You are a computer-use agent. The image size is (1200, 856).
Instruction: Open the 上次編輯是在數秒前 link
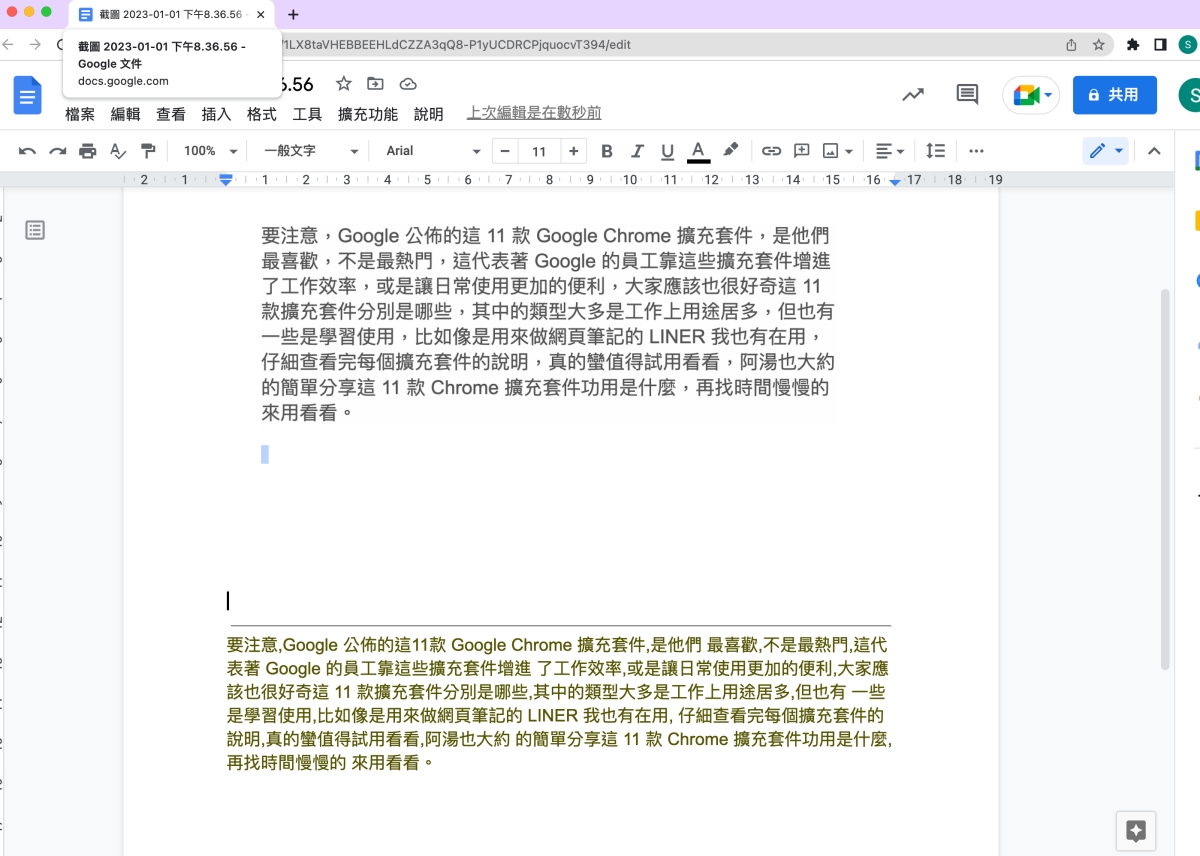(534, 114)
